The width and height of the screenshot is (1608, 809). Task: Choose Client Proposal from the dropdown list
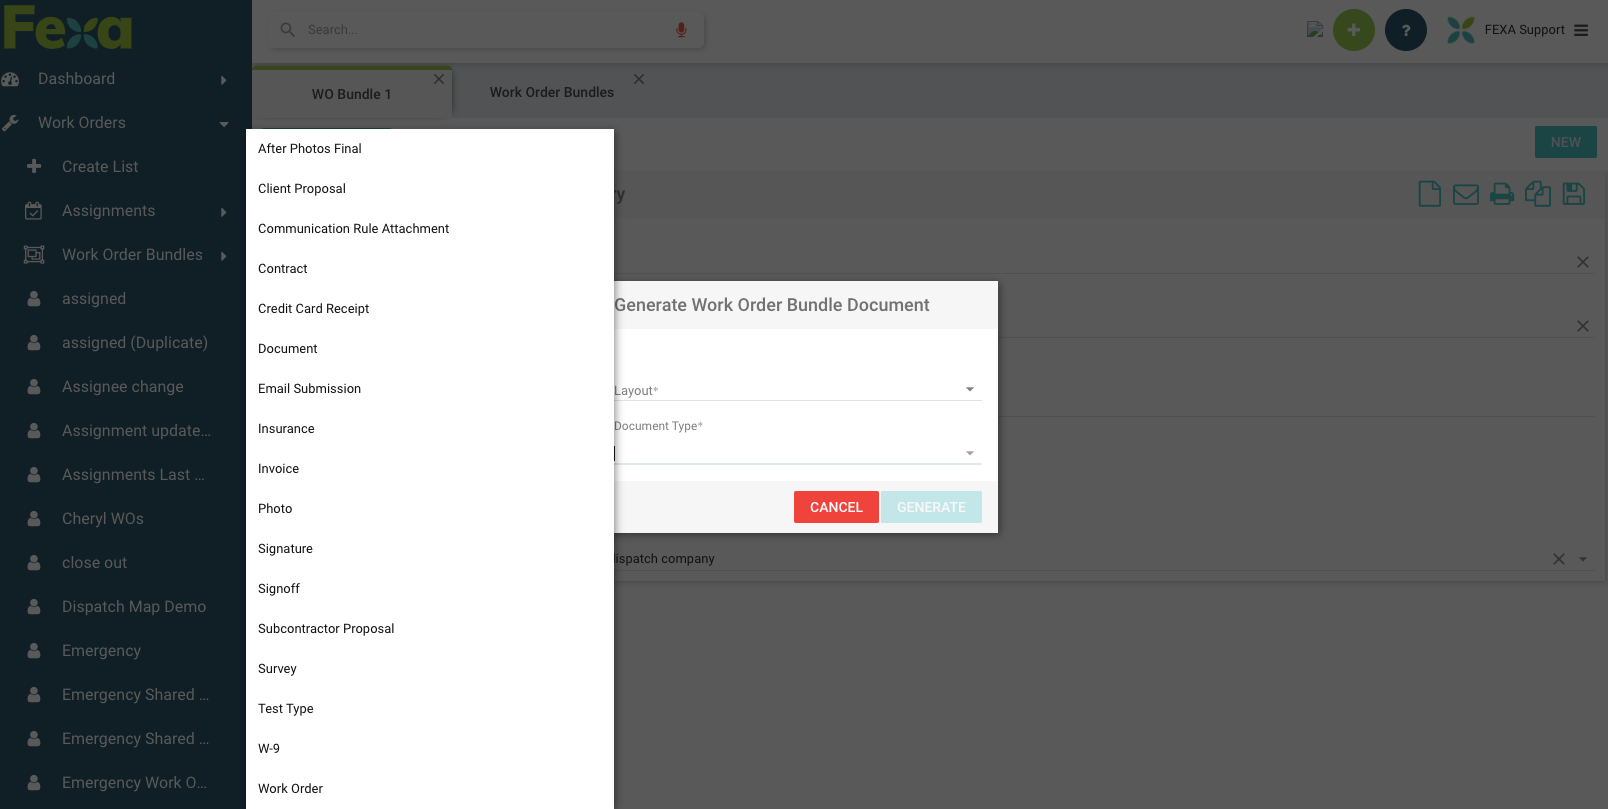[x=302, y=189]
